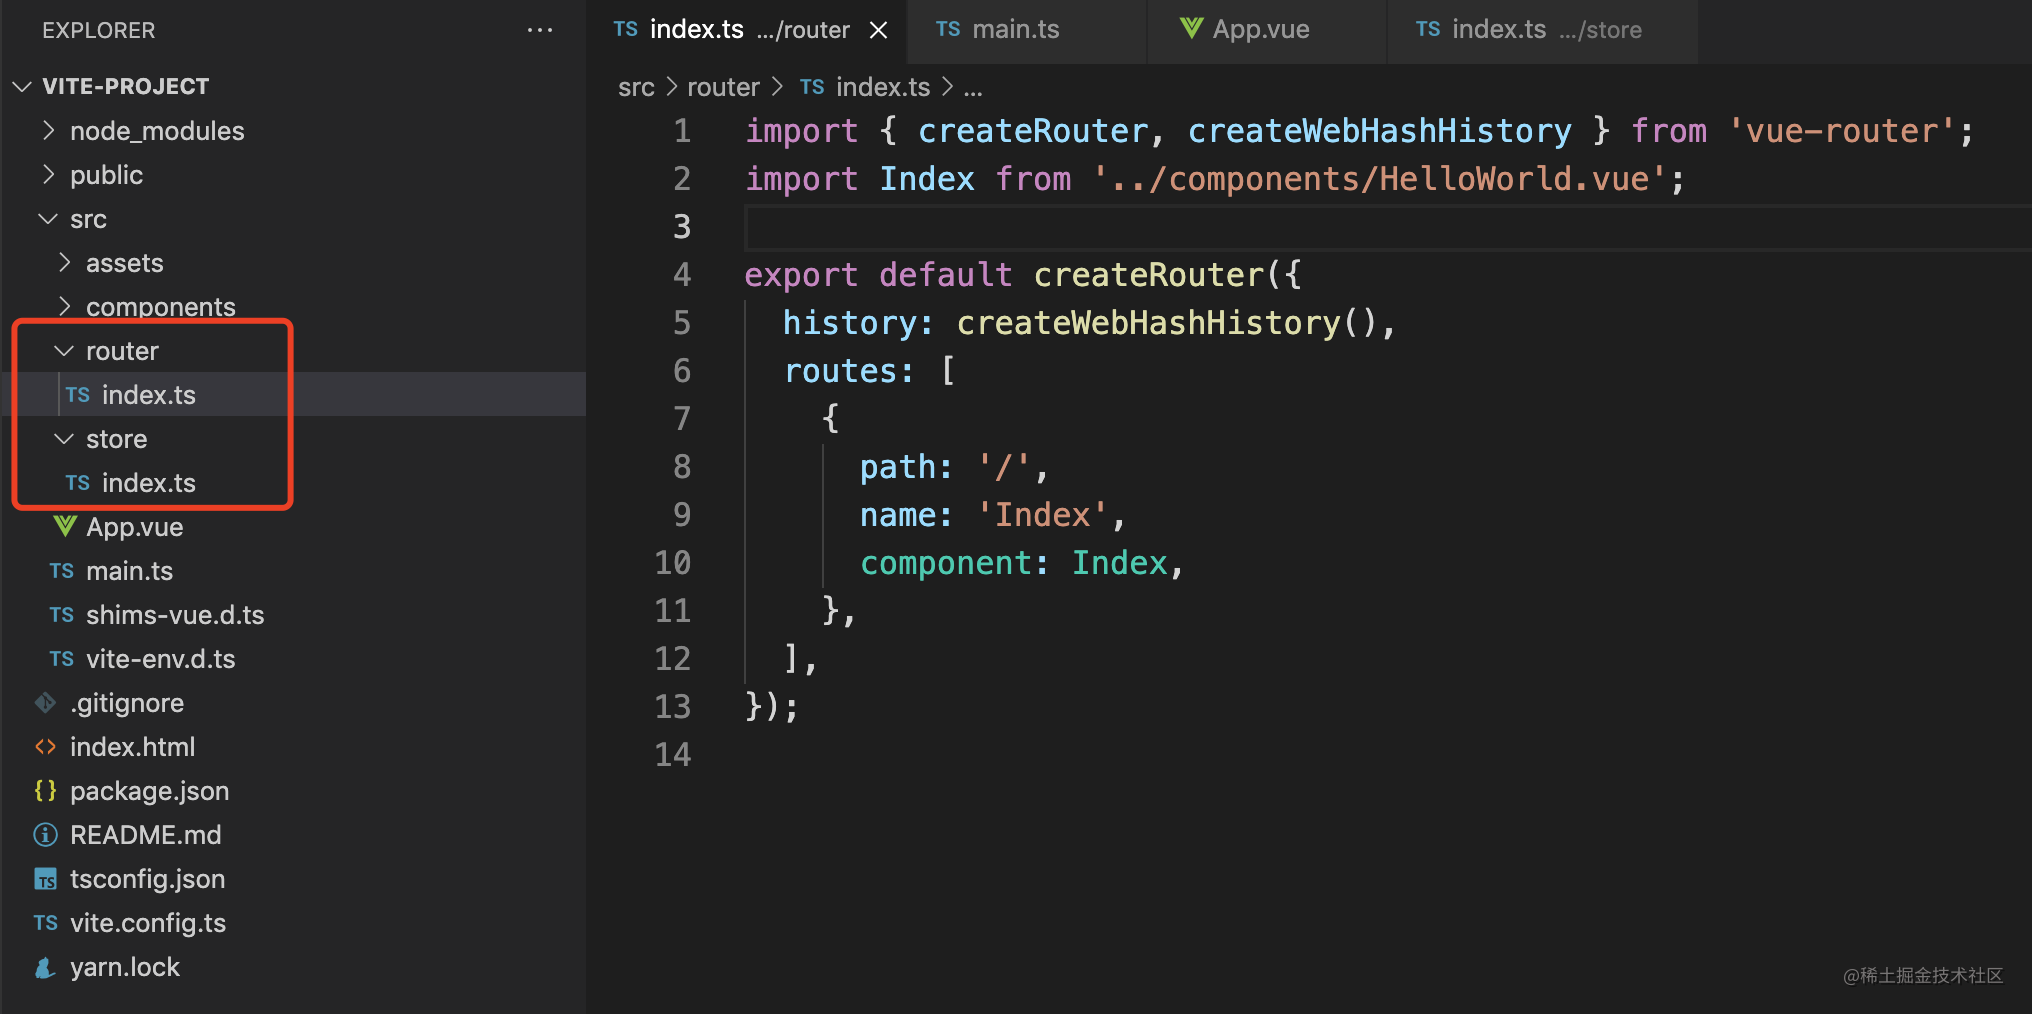Expand the node_modules folder
The image size is (2032, 1014).
coord(48,131)
